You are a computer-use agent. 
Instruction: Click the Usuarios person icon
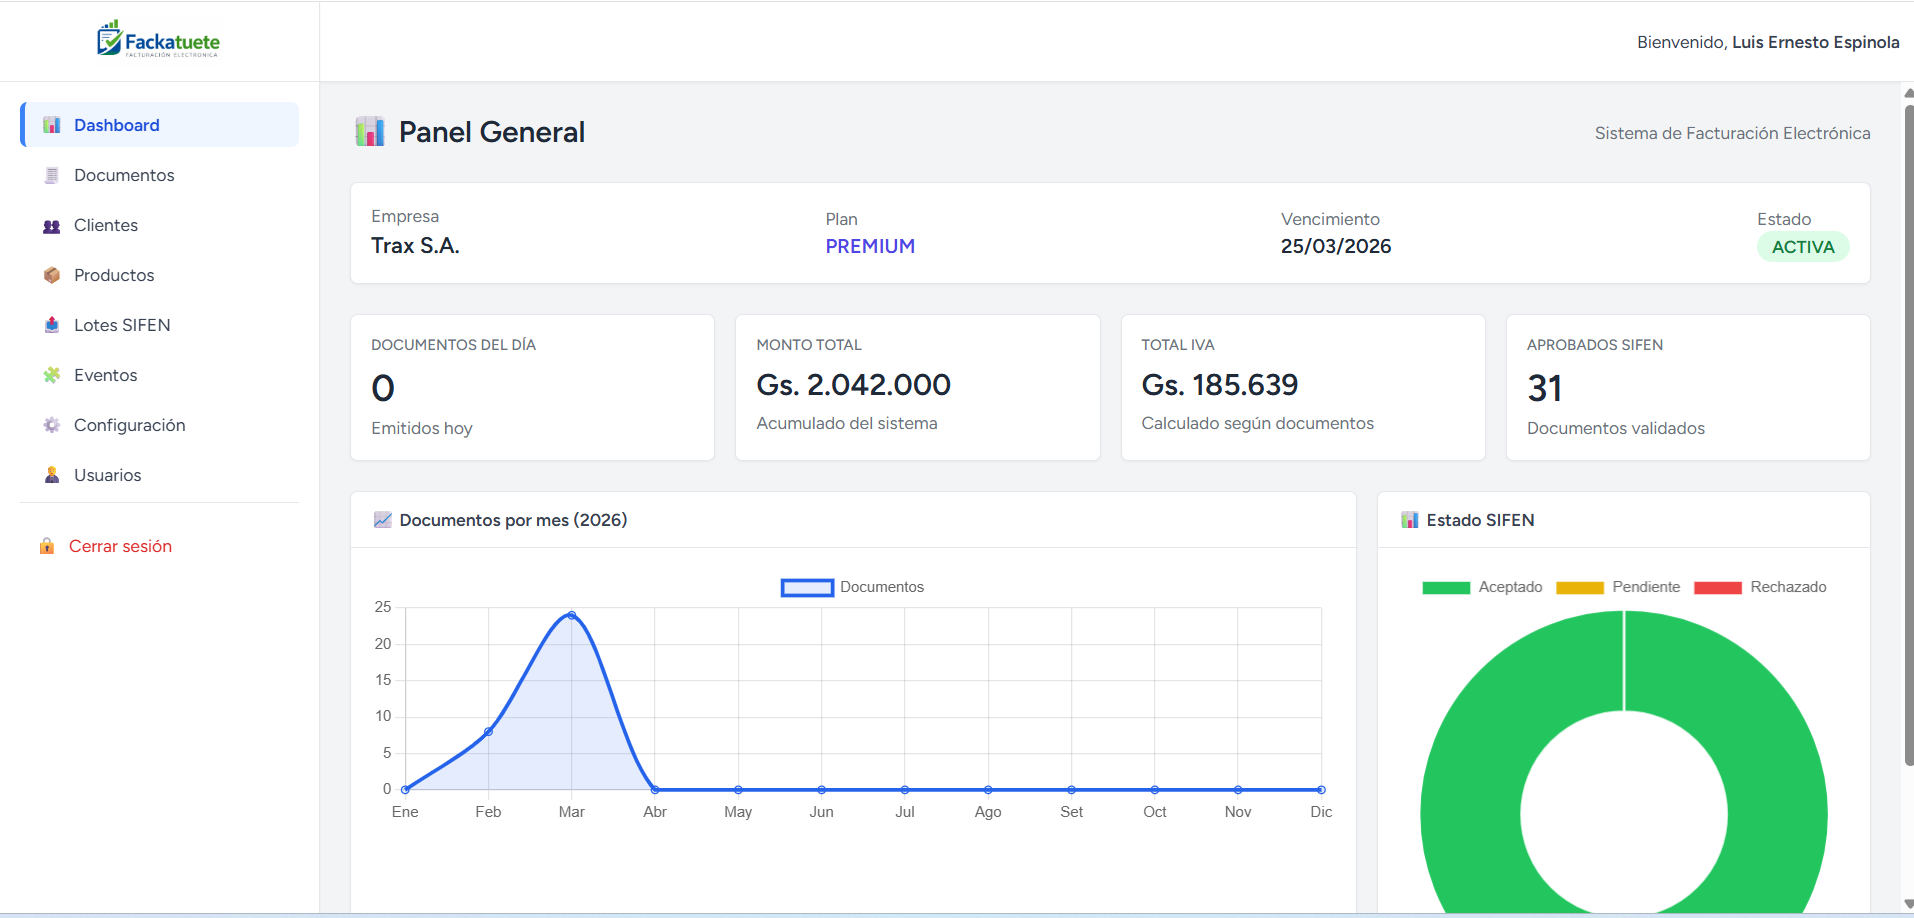52,475
